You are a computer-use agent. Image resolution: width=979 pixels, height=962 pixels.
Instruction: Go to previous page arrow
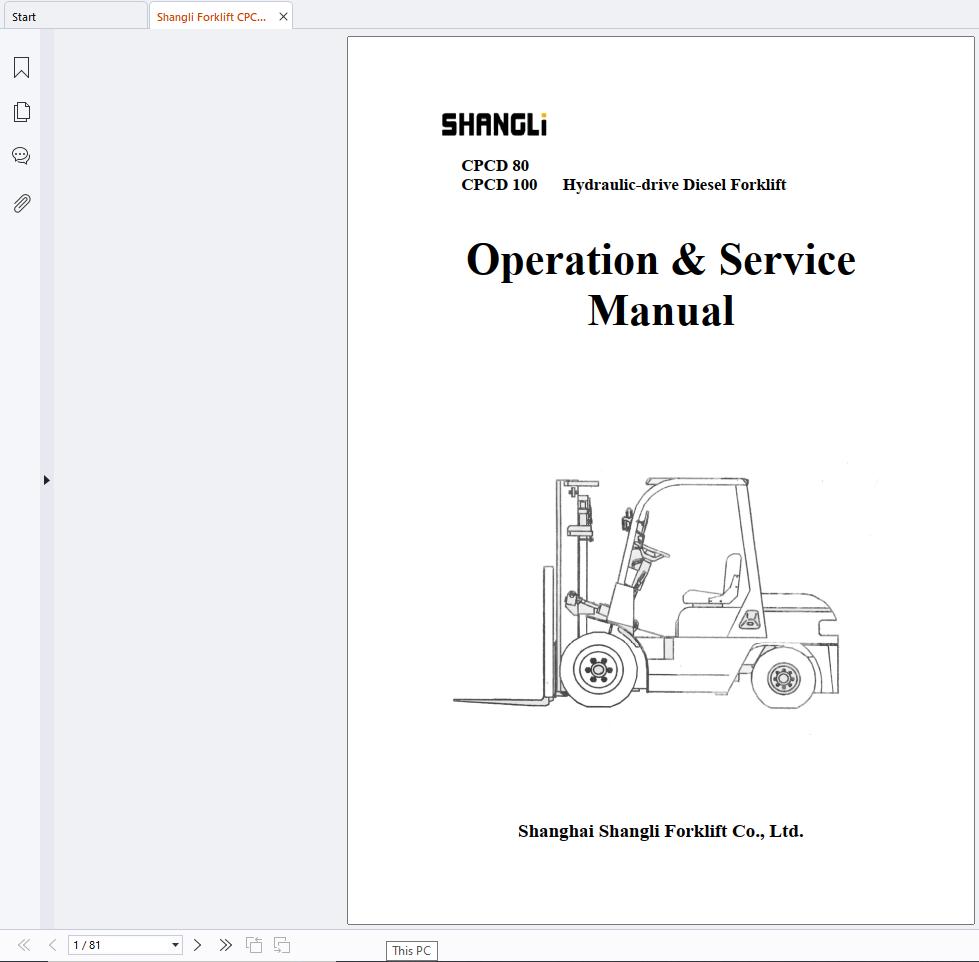coord(52,945)
